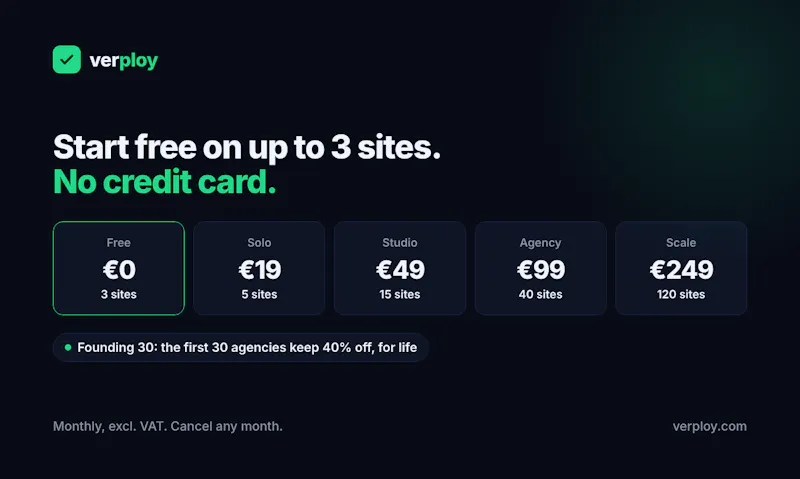Screen dimensions: 800x479
Task: Click the '40 sites' label in Agency card
Action: pyautogui.click(x=540, y=294)
